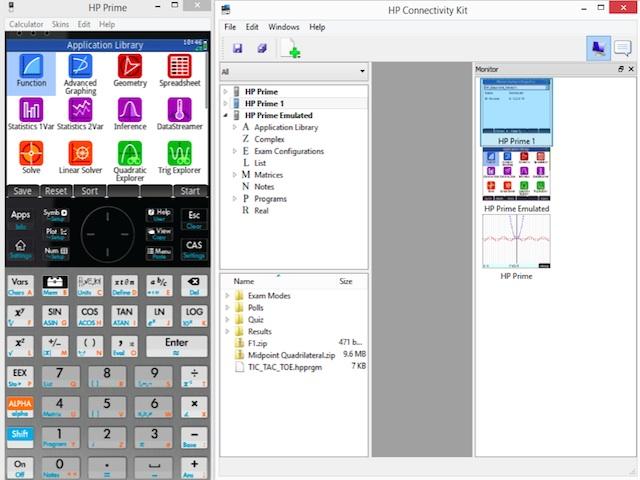Open the Edit menu in HP Prime window

pyautogui.click(x=84, y=24)
